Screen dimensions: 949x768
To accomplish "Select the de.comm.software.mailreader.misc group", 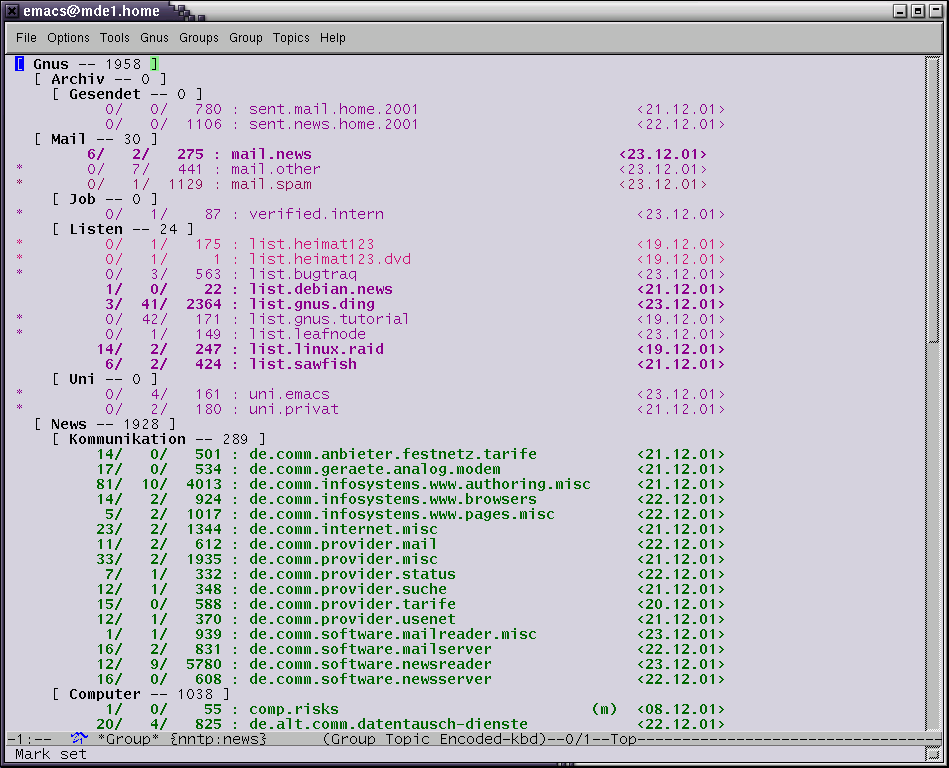I will point(393,634).
